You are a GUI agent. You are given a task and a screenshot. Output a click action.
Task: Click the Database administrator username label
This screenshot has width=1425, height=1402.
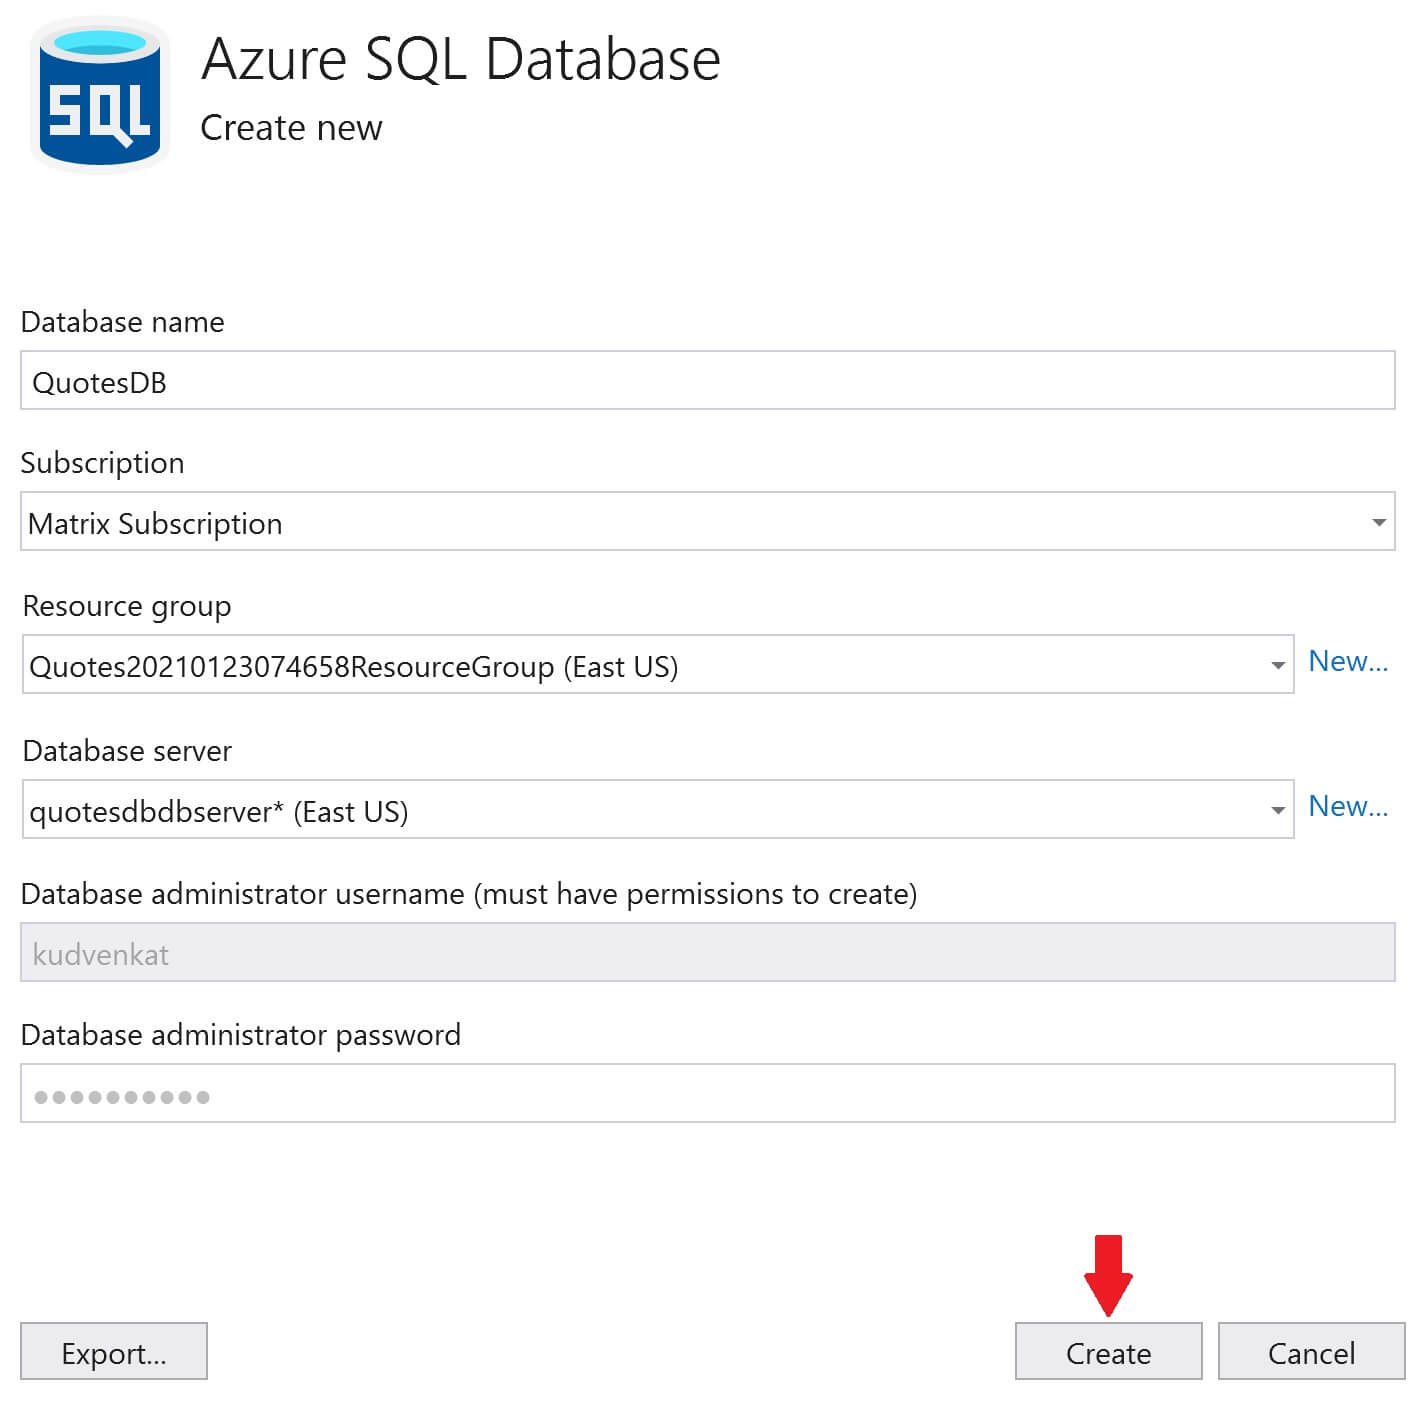click(x=469, y=894)
